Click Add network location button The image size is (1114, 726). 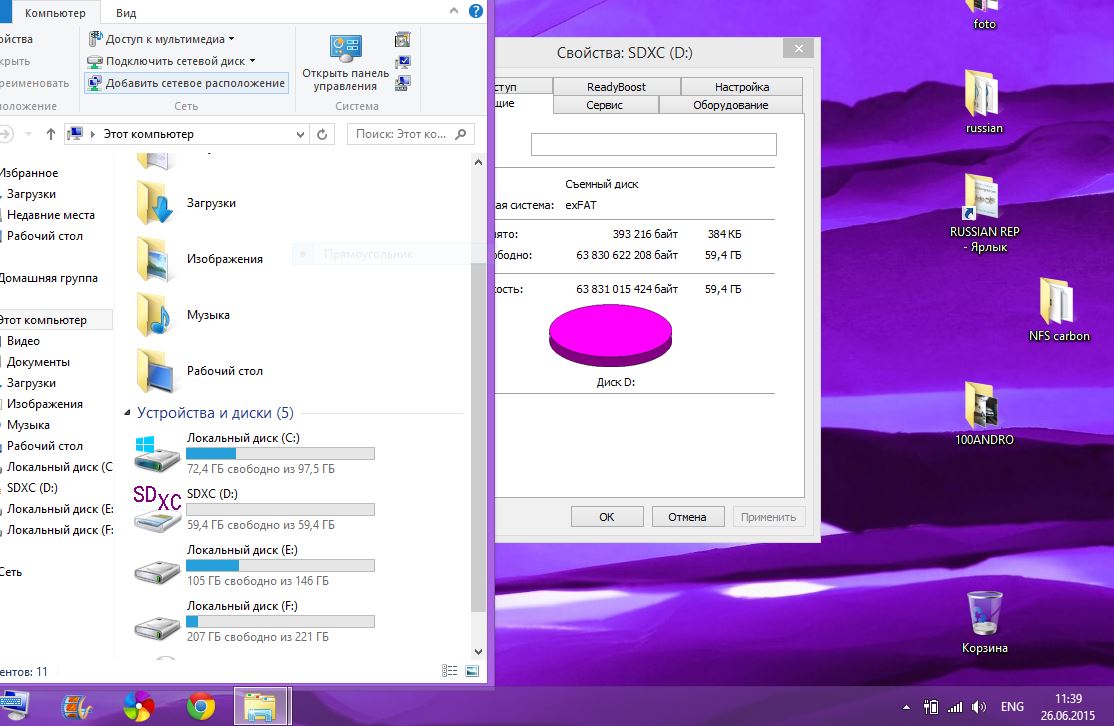[x=186, y=83]
